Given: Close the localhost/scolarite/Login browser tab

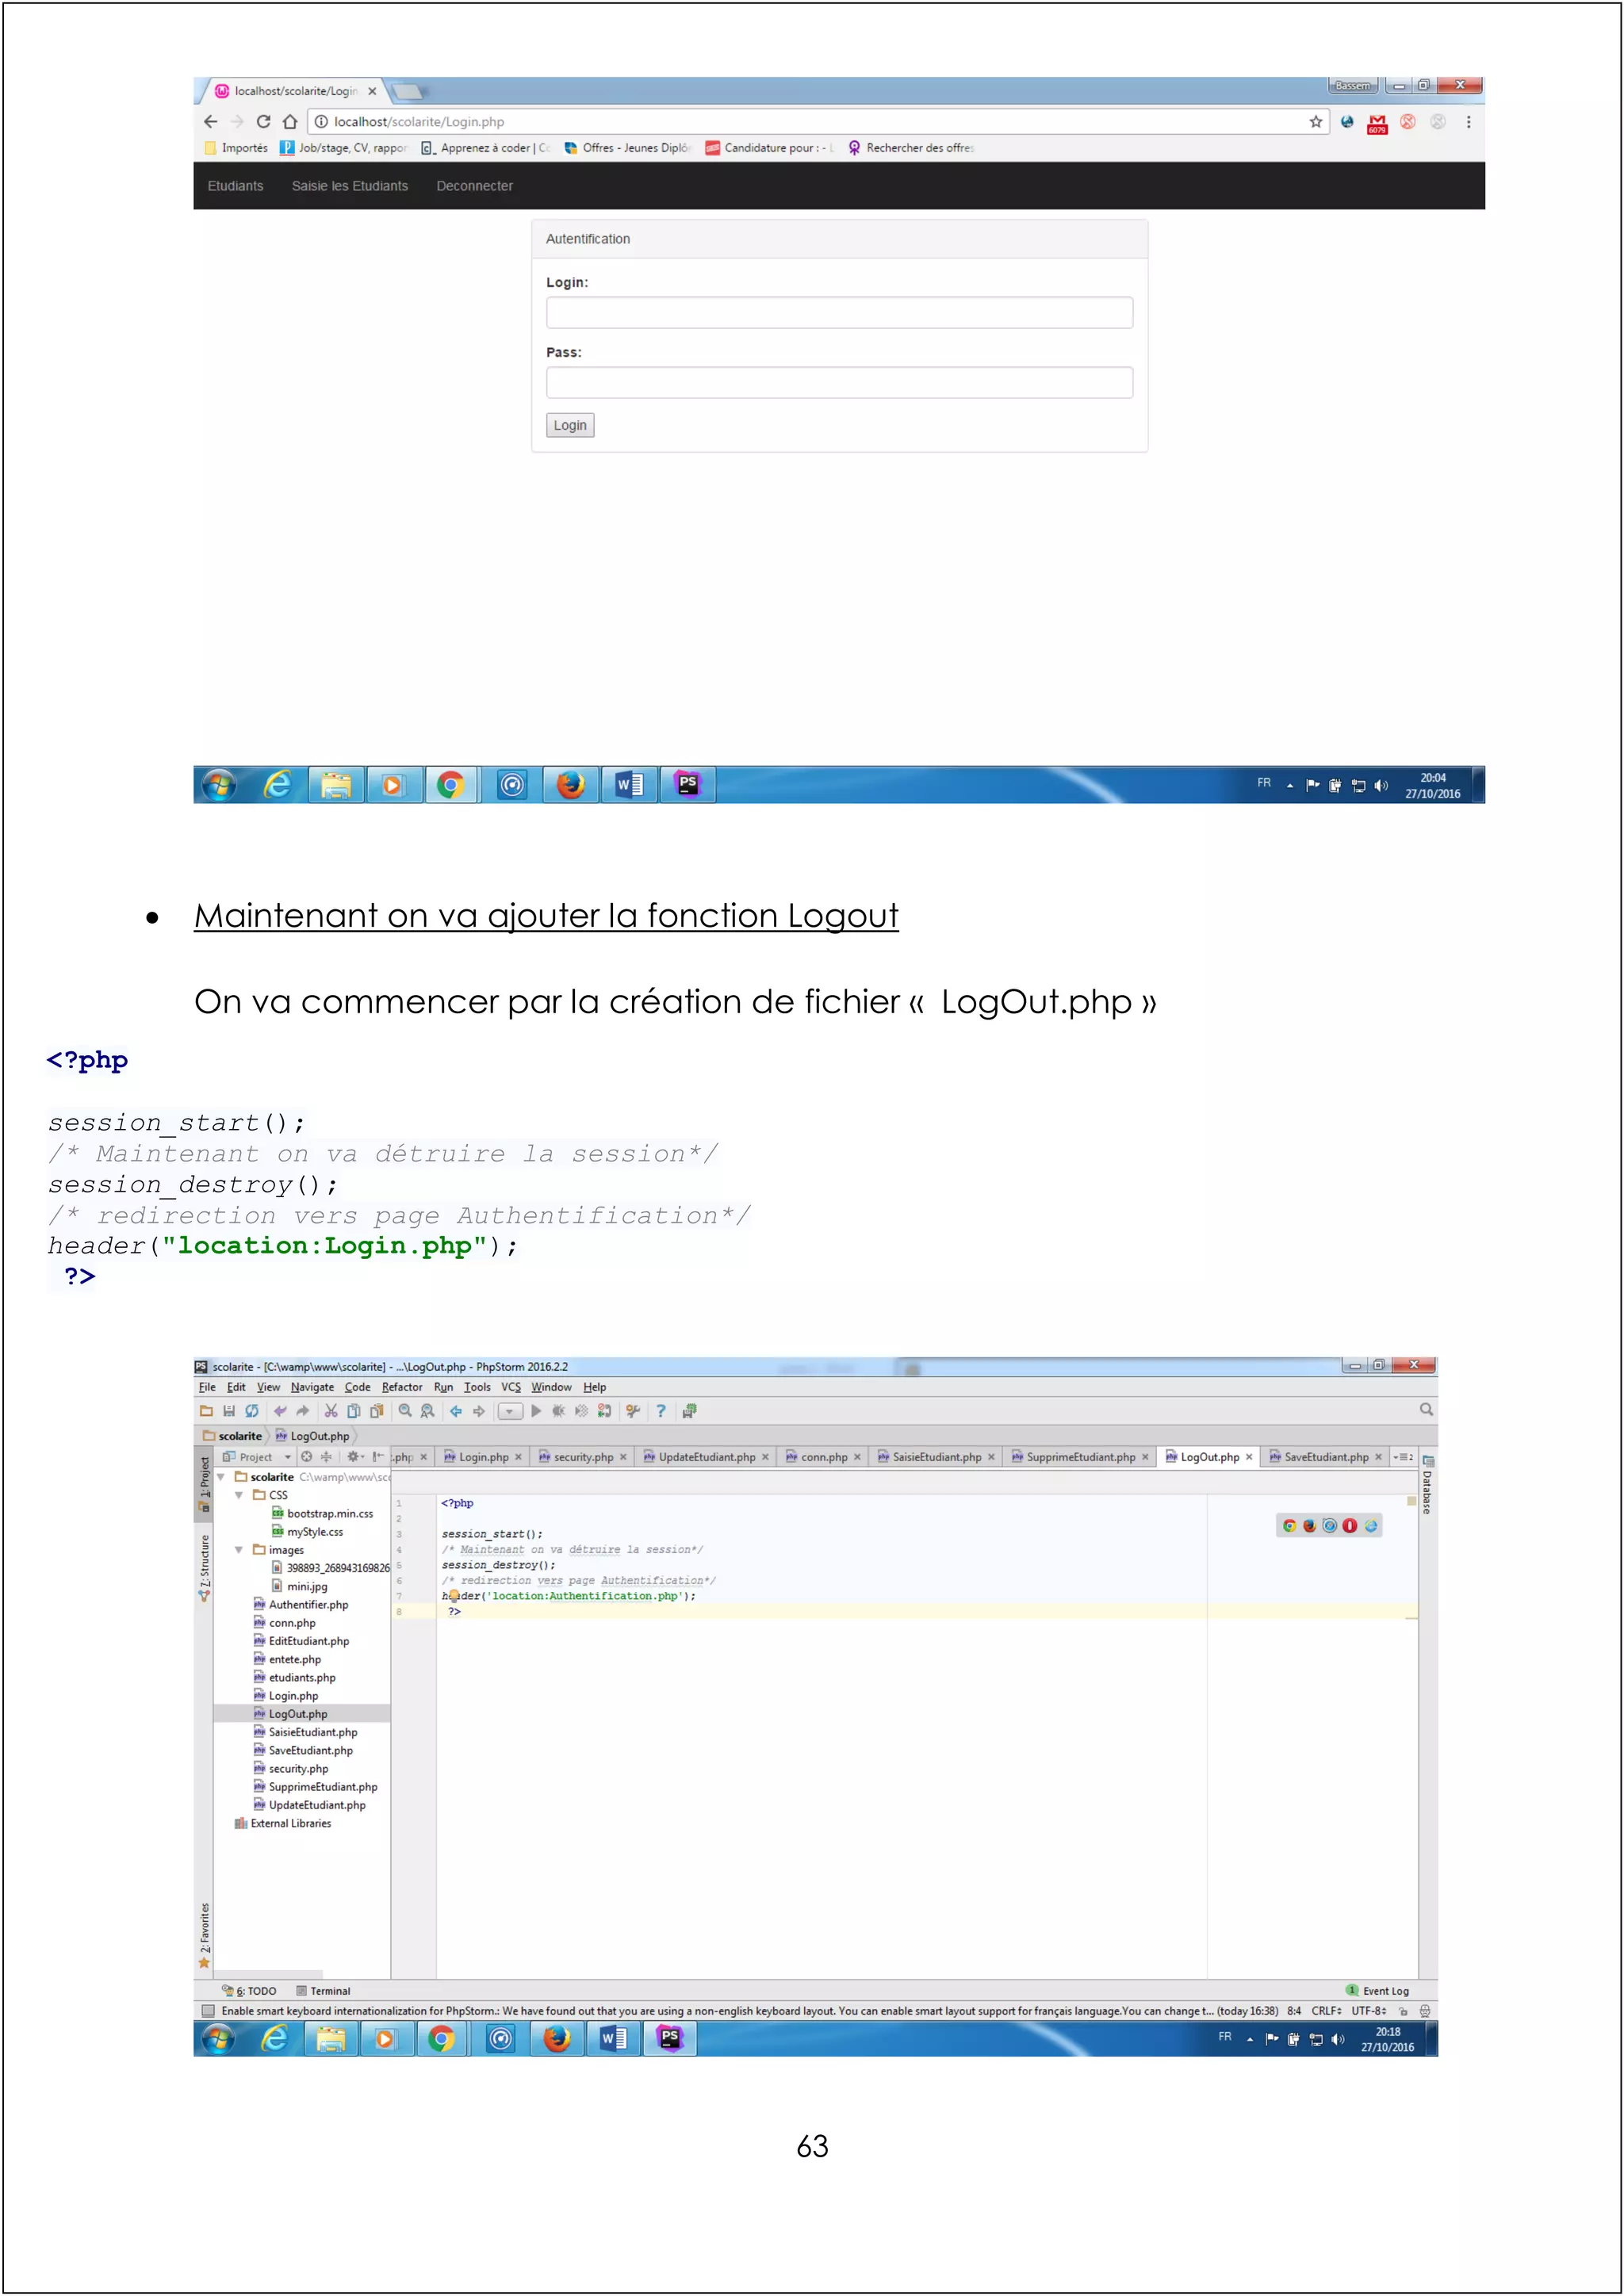Looking at the screenshot, I should click(372, 91).
